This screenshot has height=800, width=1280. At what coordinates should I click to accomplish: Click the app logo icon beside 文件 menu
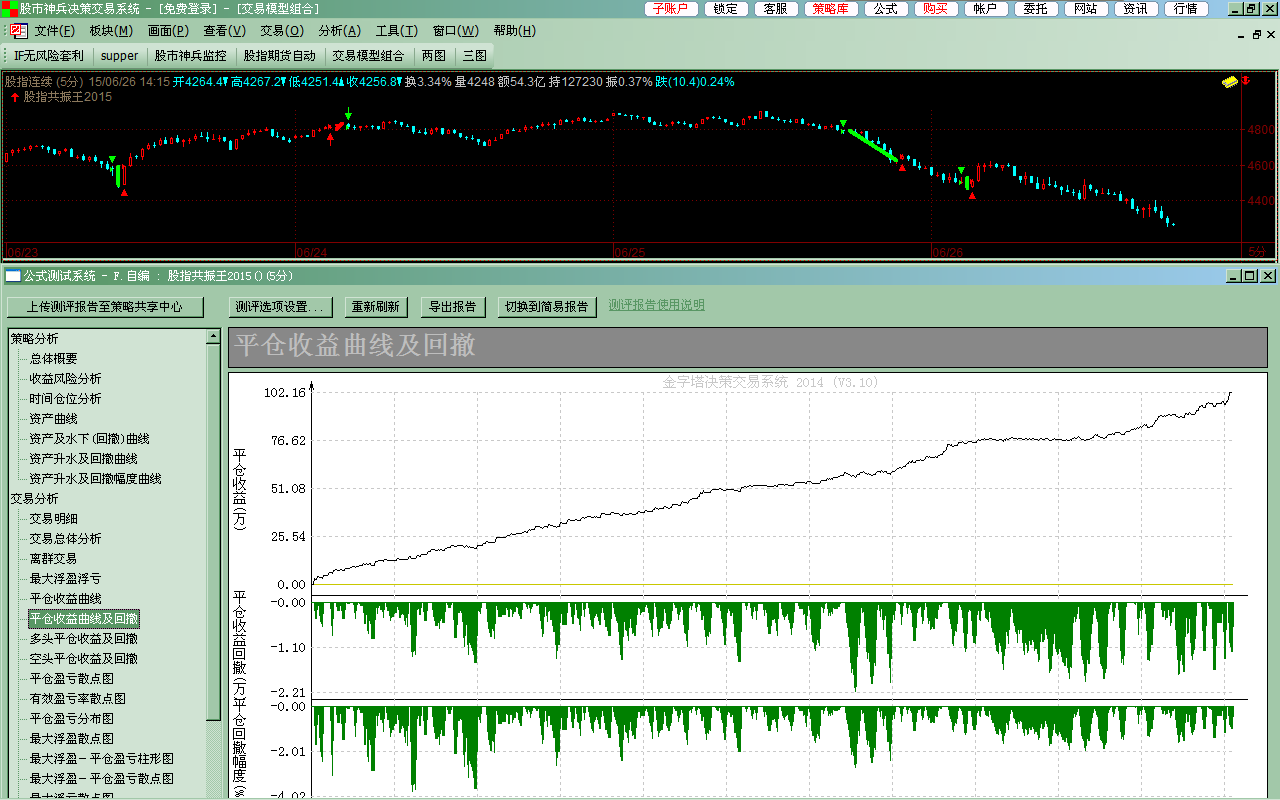coord(19,30)
